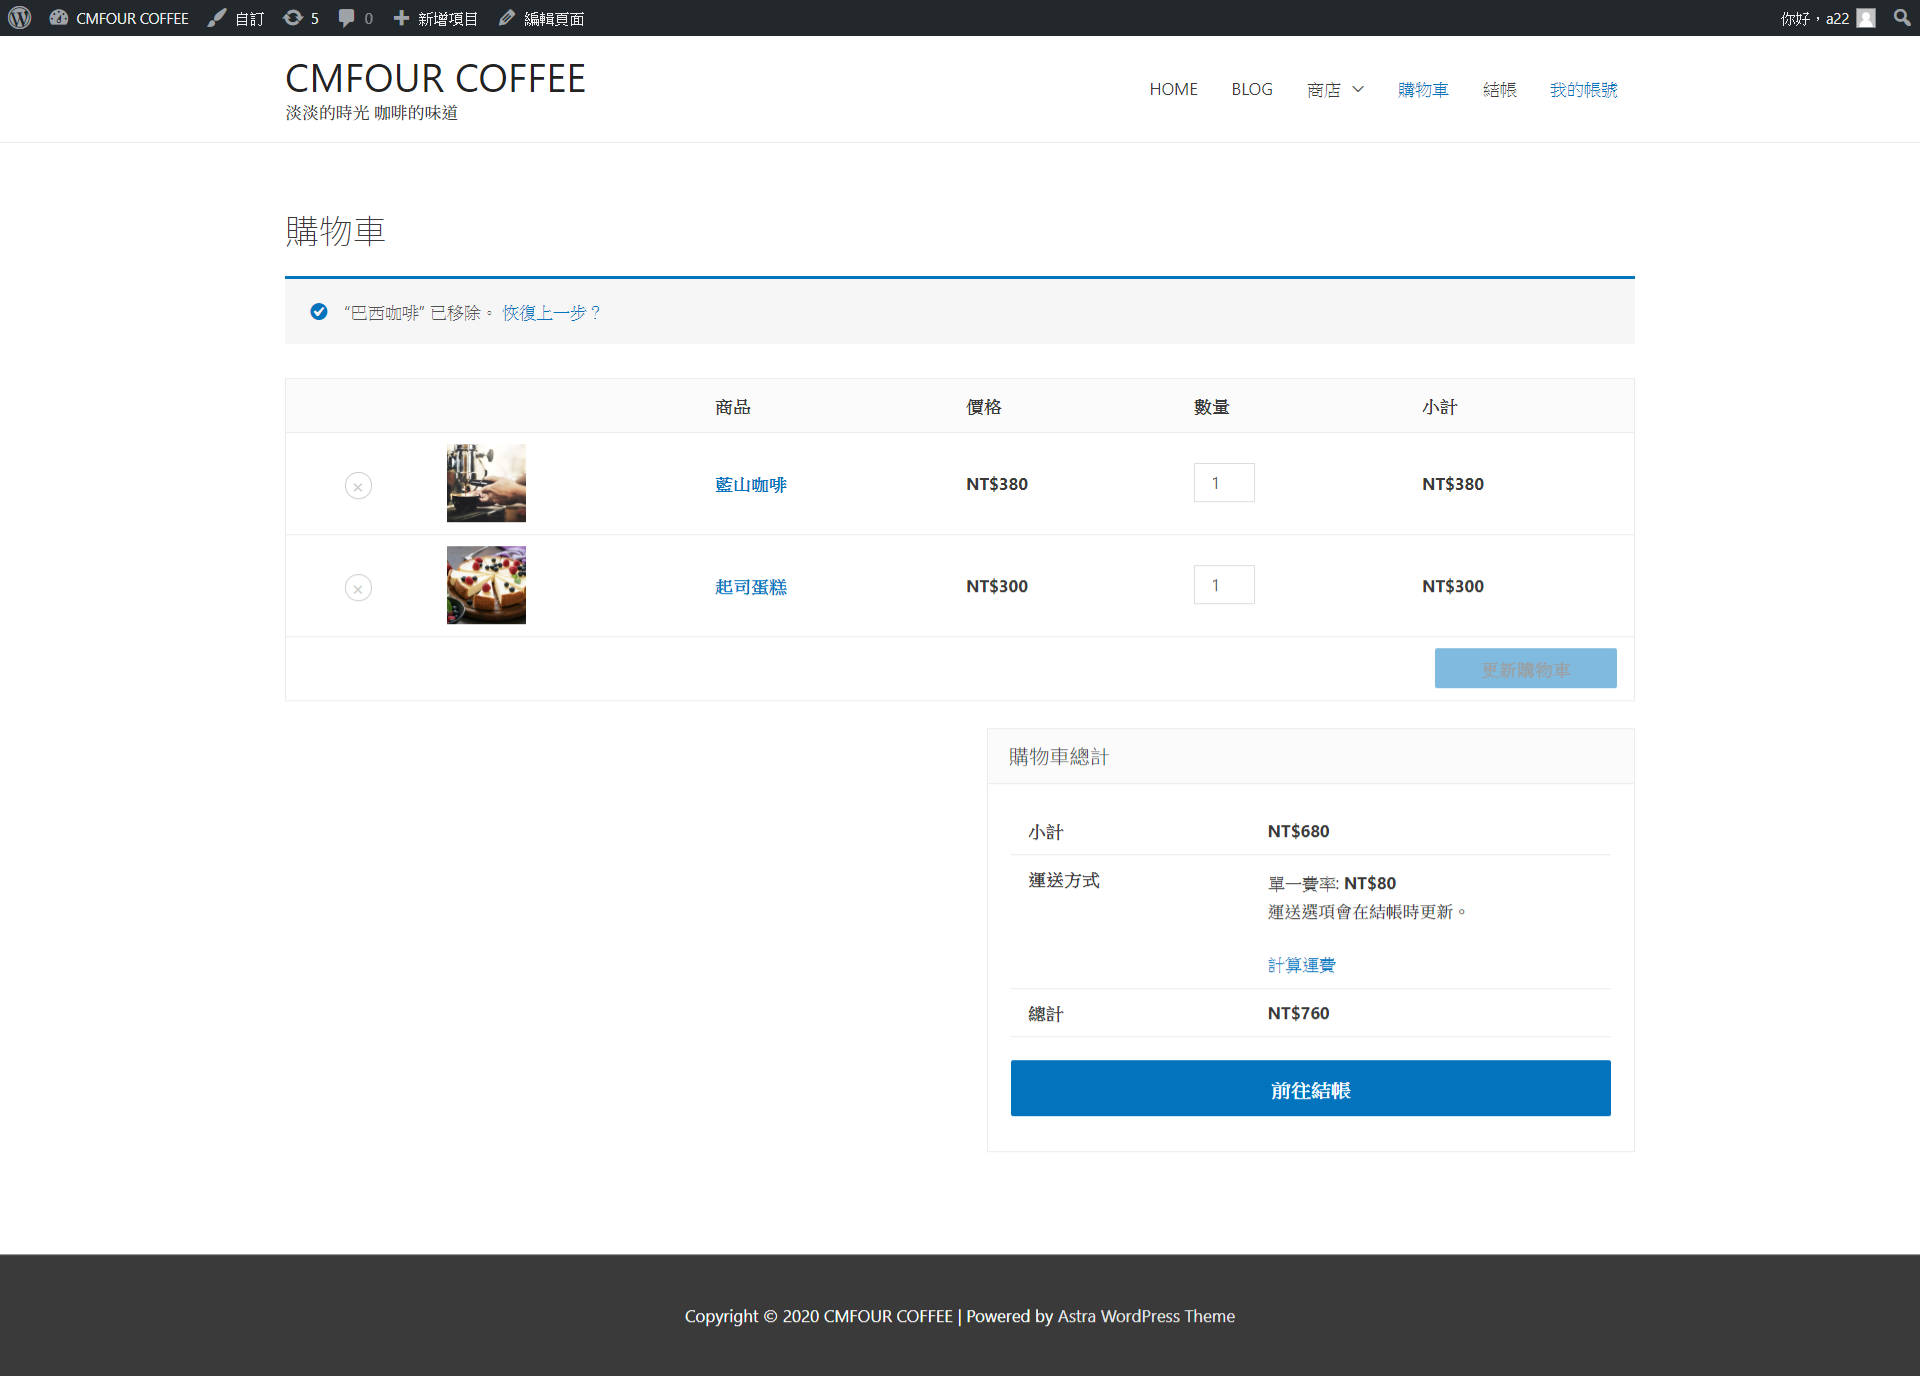Image resolution: width=1920 pixels, height=1376 pixels.
Task: Click the 更新購物車 button
Action: [x=1525, y=668]
